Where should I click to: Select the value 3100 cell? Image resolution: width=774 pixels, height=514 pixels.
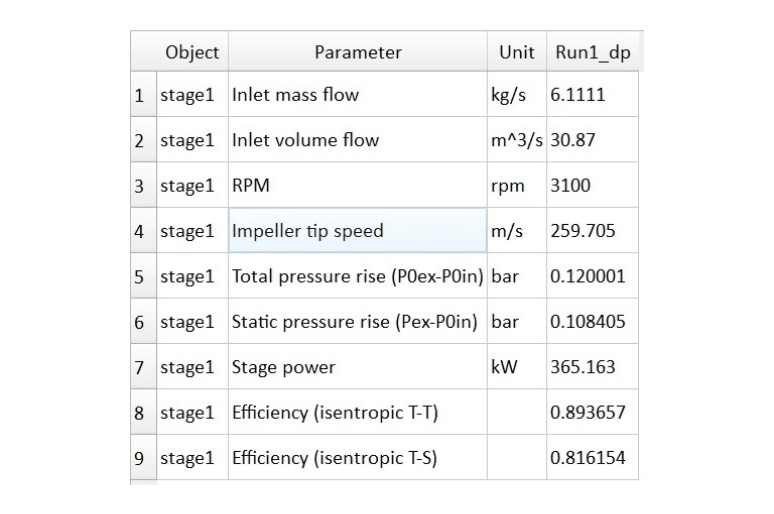coord(592,185)
